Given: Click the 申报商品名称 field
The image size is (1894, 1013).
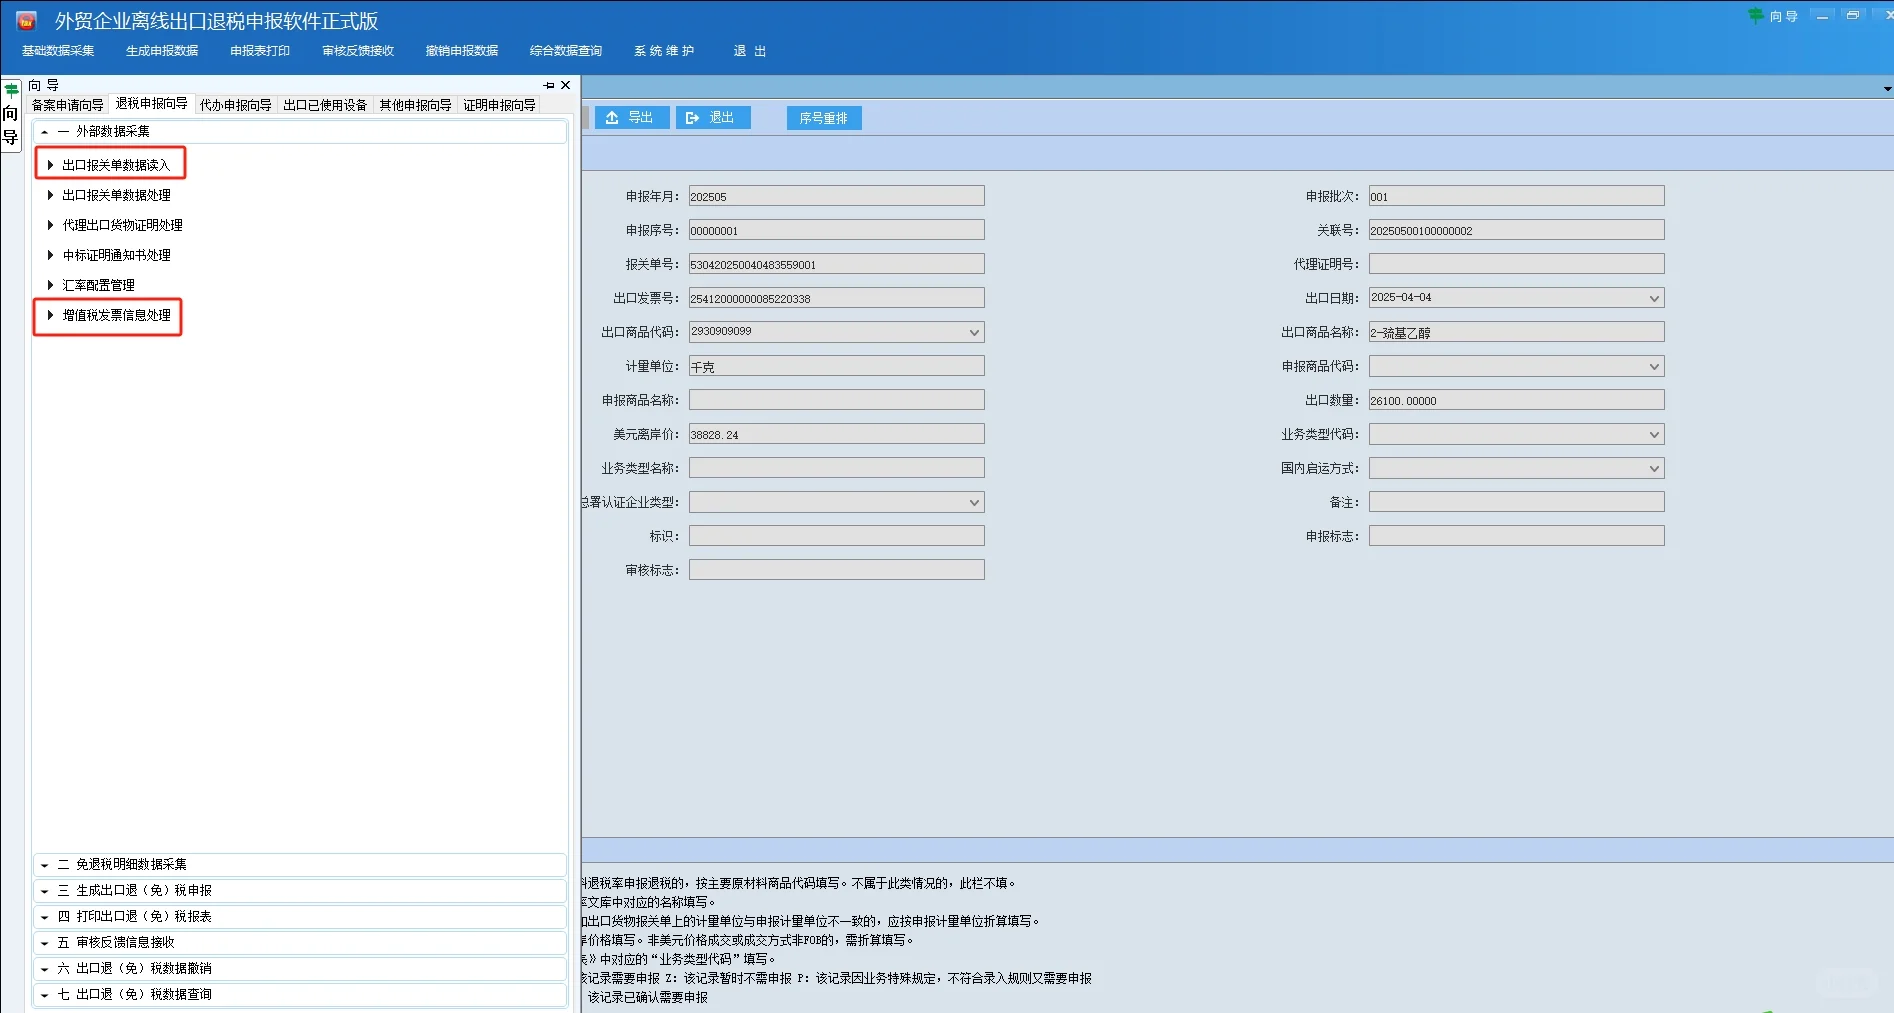Looking at the screenshot, I should [x=836, y=400].
